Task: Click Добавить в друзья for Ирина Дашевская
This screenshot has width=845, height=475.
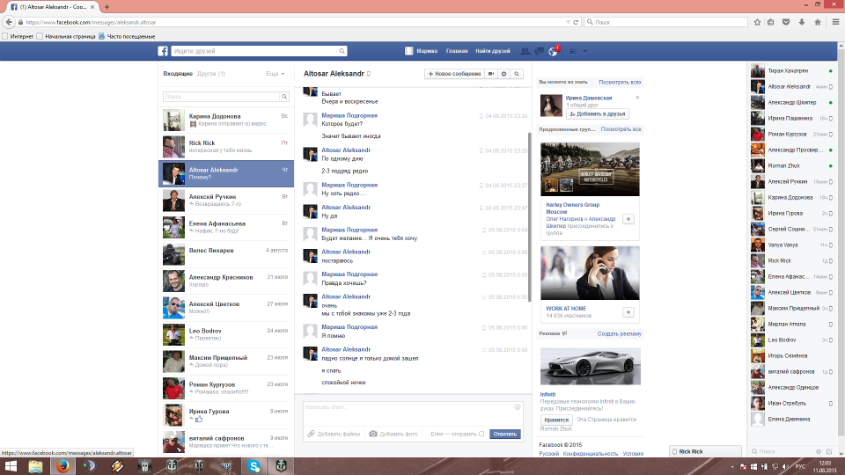Action: pyautogui.click(x=597, y=114)
